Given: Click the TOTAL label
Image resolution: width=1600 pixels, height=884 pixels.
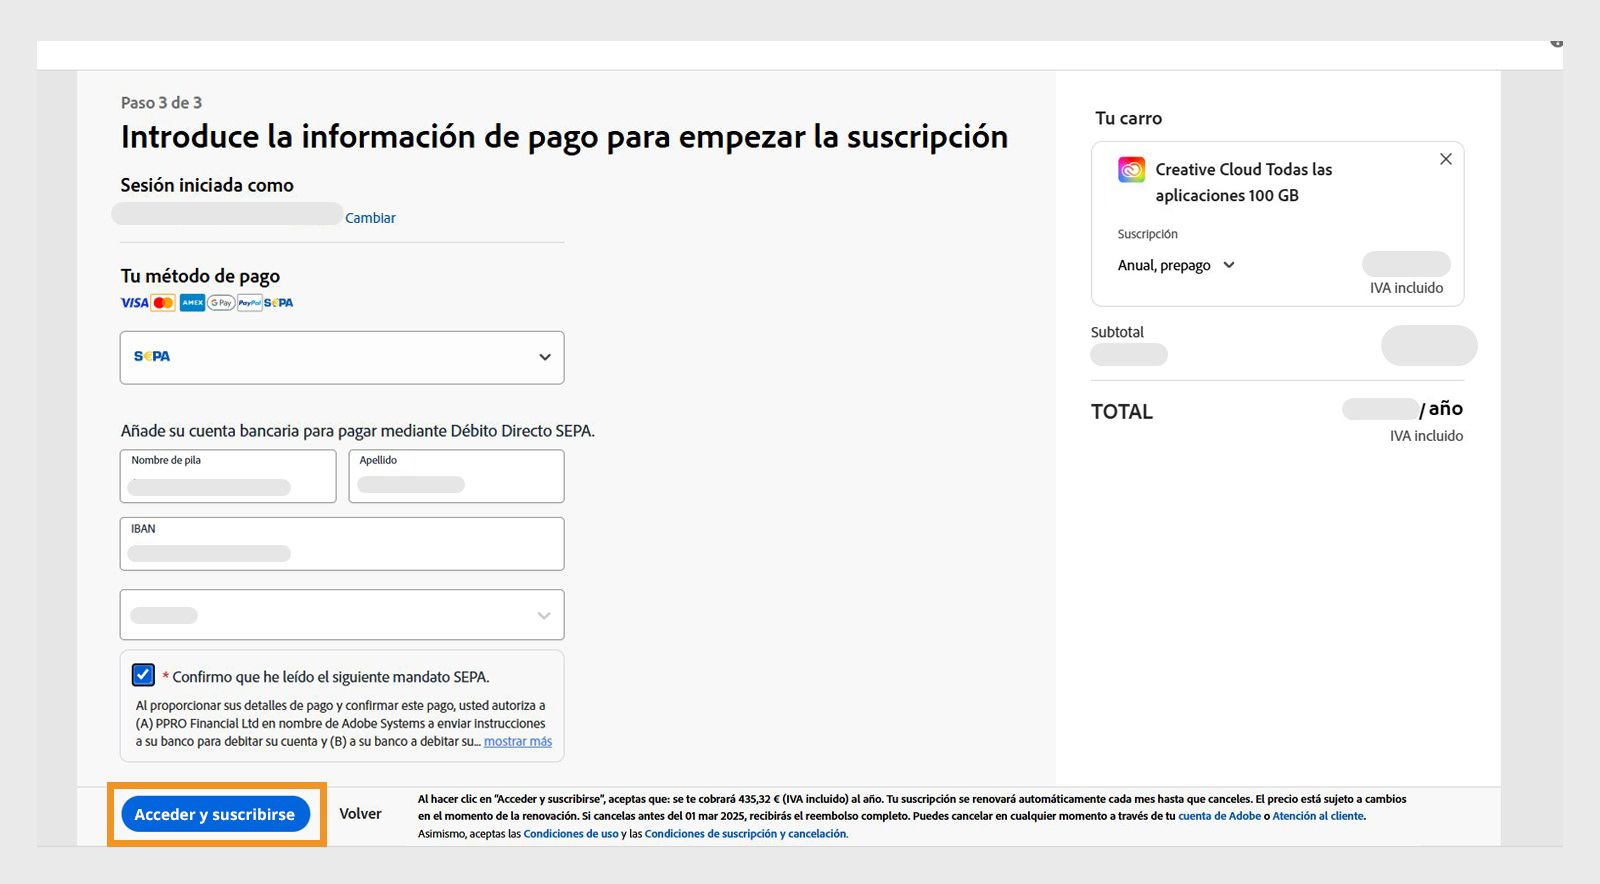Looking at the screenshot, I should pyautogui.click(x=1122, y=411).
